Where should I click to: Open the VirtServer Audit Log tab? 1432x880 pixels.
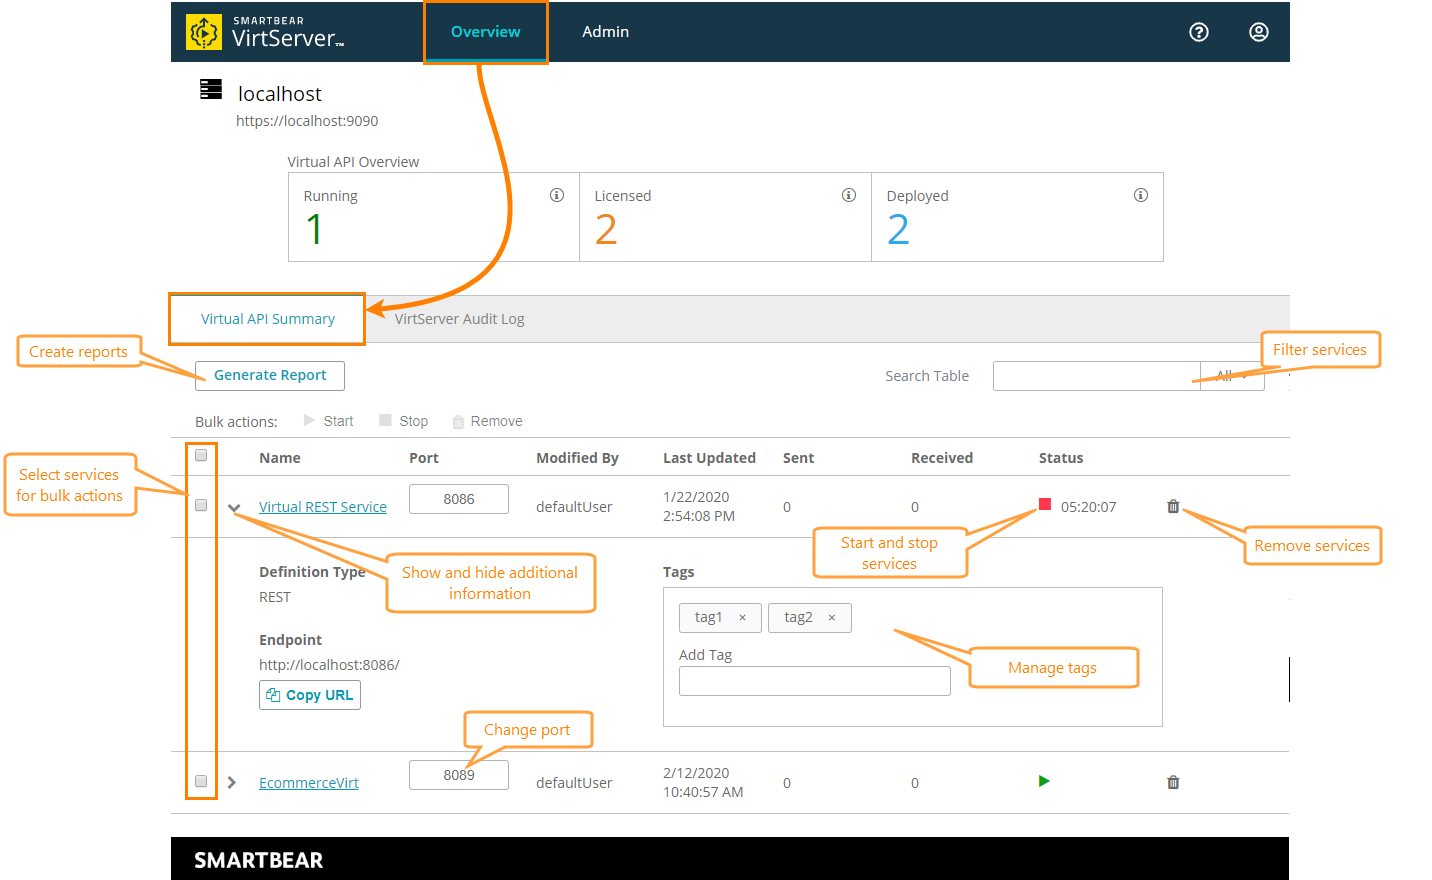459,319
